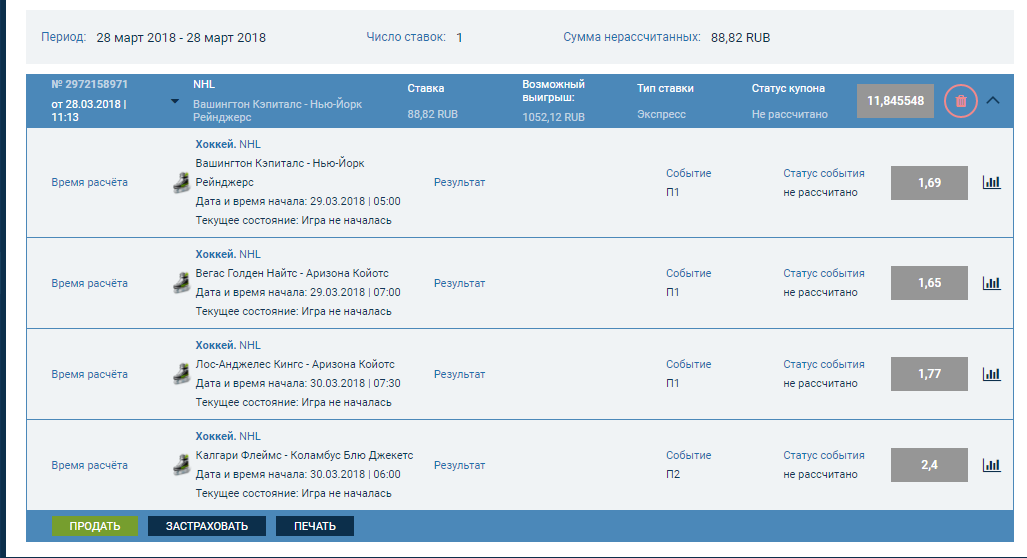Click Время расчёта in Calgary Flames row
The width and height of the screenshot is (1027, 558).
pos(89,465)
